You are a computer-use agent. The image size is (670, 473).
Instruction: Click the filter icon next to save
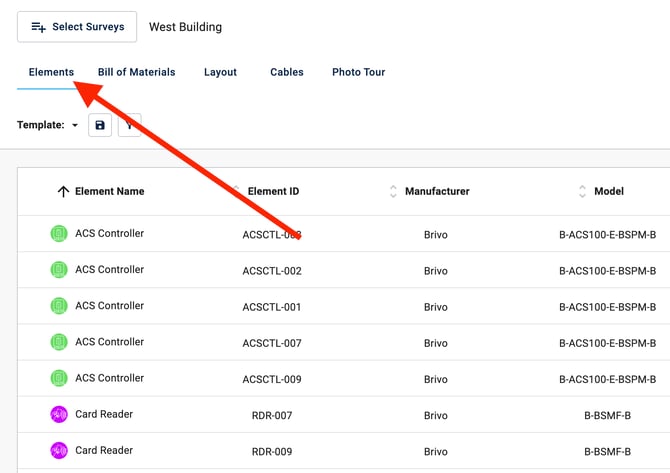130,125
